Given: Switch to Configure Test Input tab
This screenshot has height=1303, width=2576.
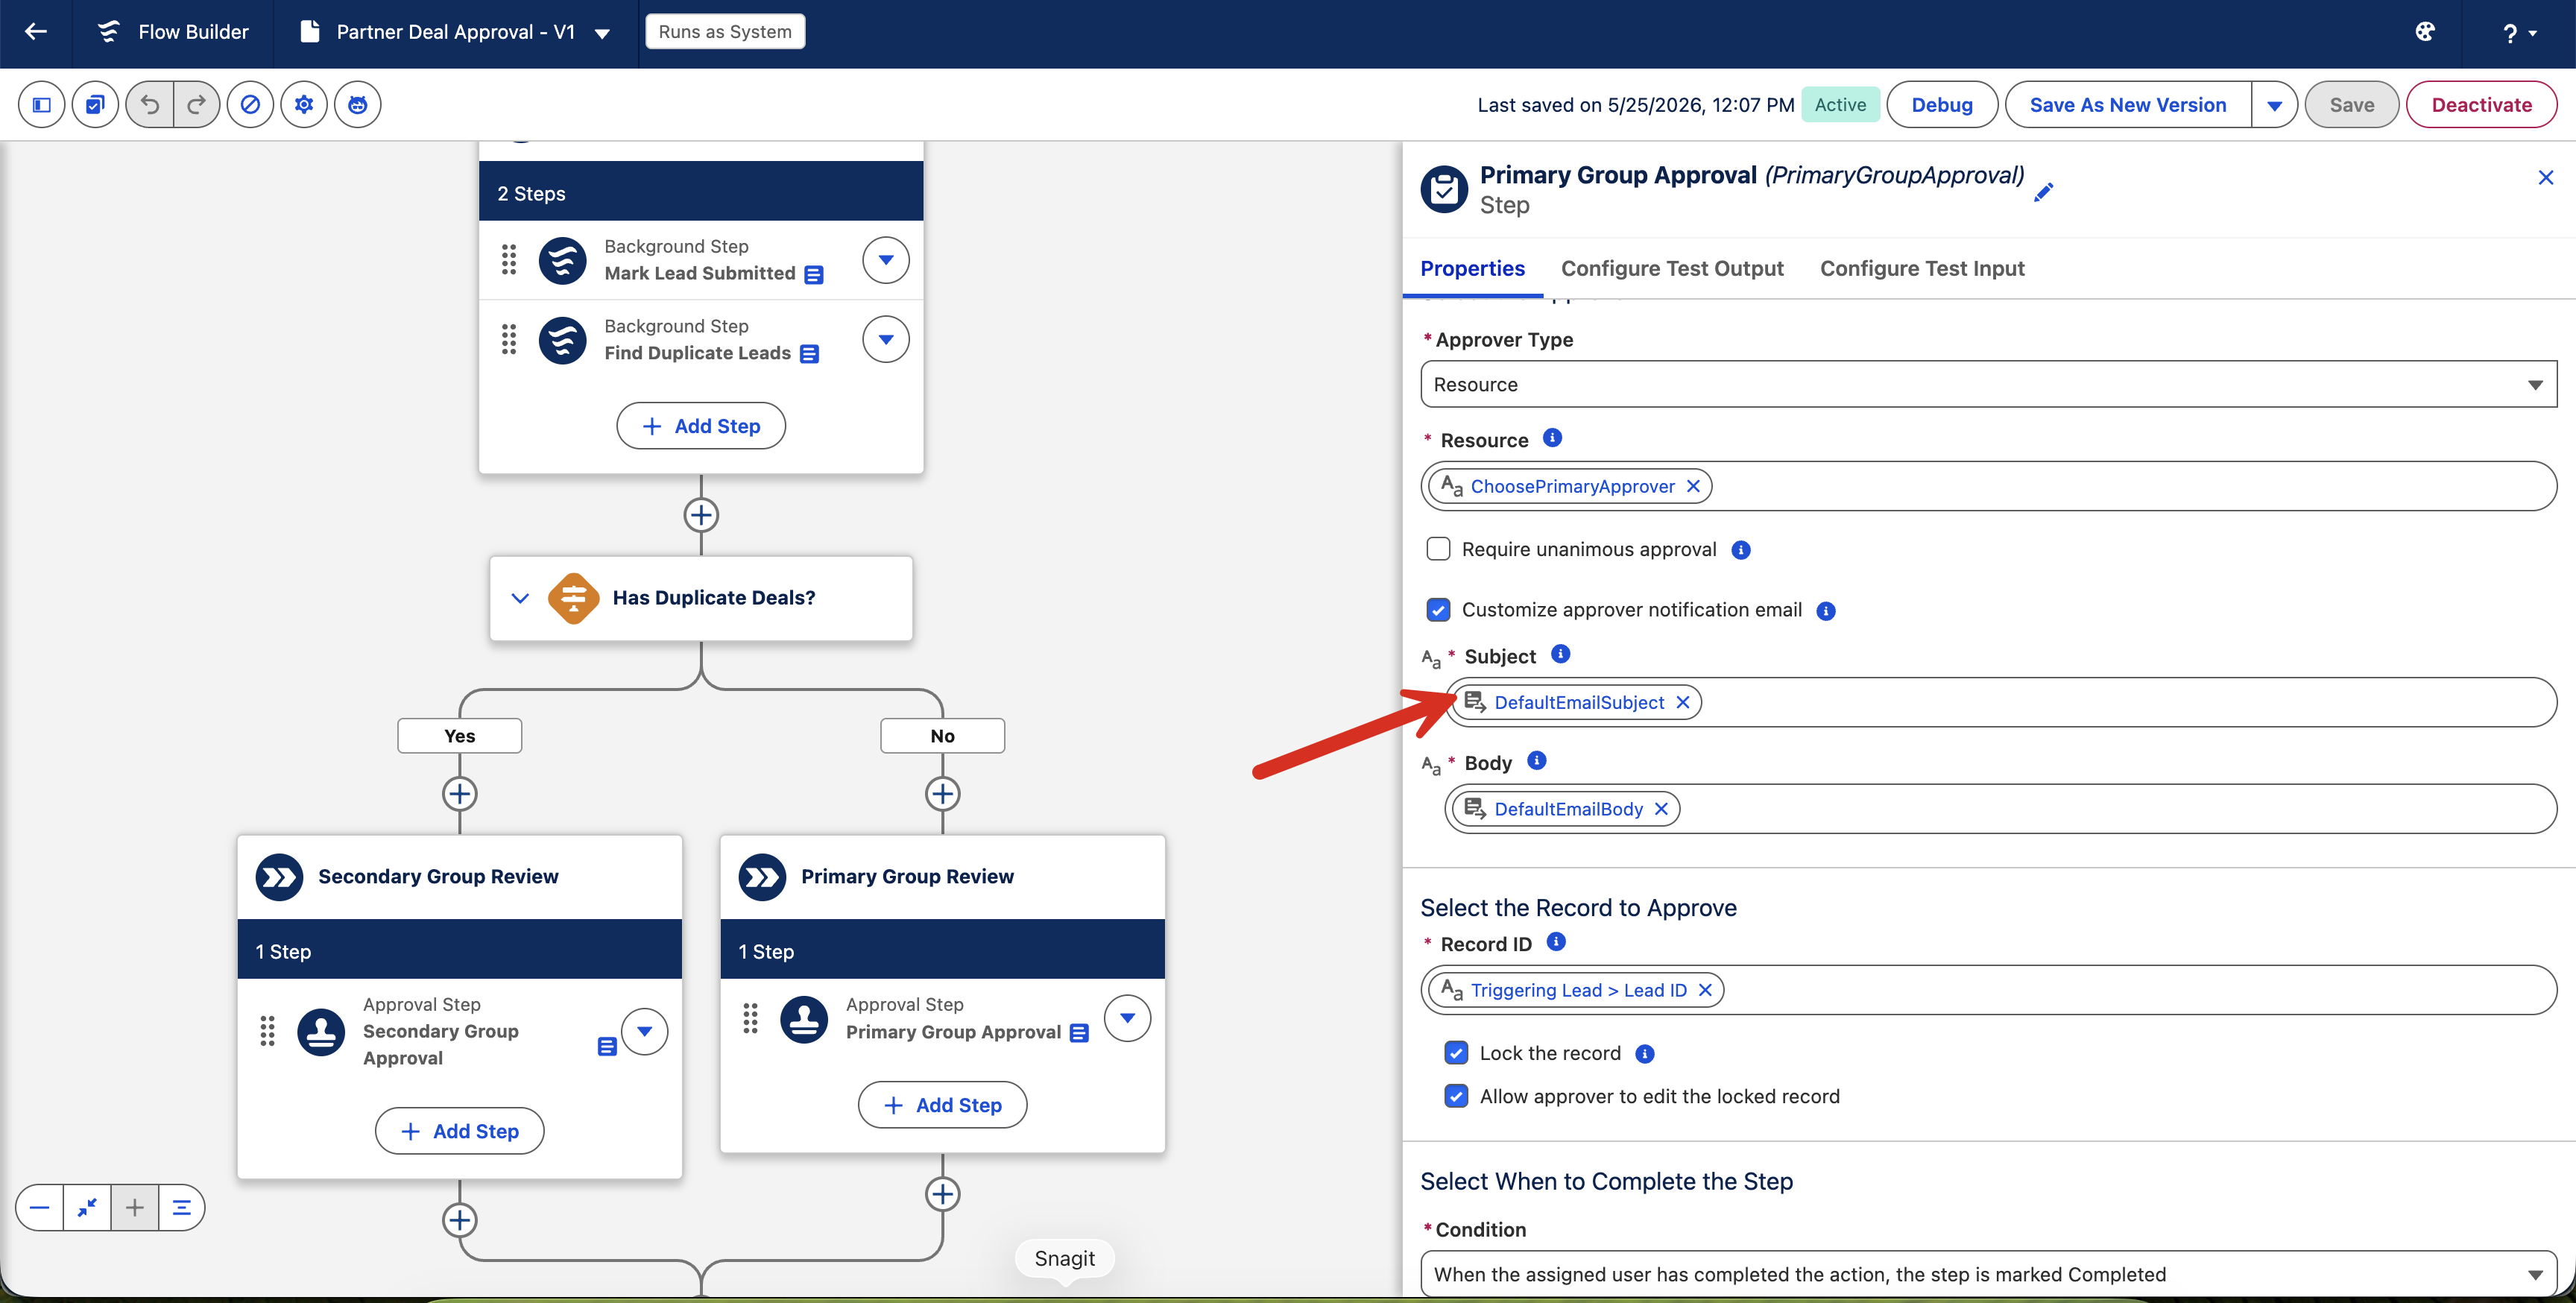Looking at the screenshot, I should click(1922, 268).
